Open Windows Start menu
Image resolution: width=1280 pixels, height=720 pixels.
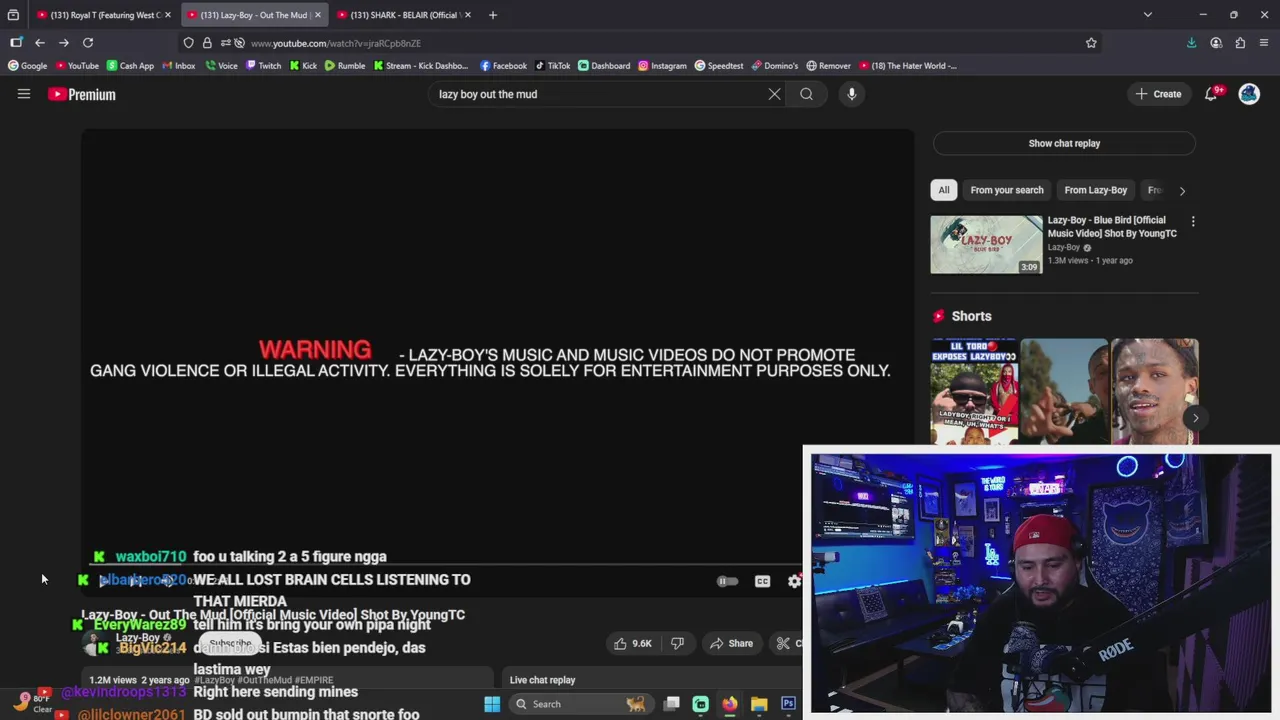click(492, 704)
